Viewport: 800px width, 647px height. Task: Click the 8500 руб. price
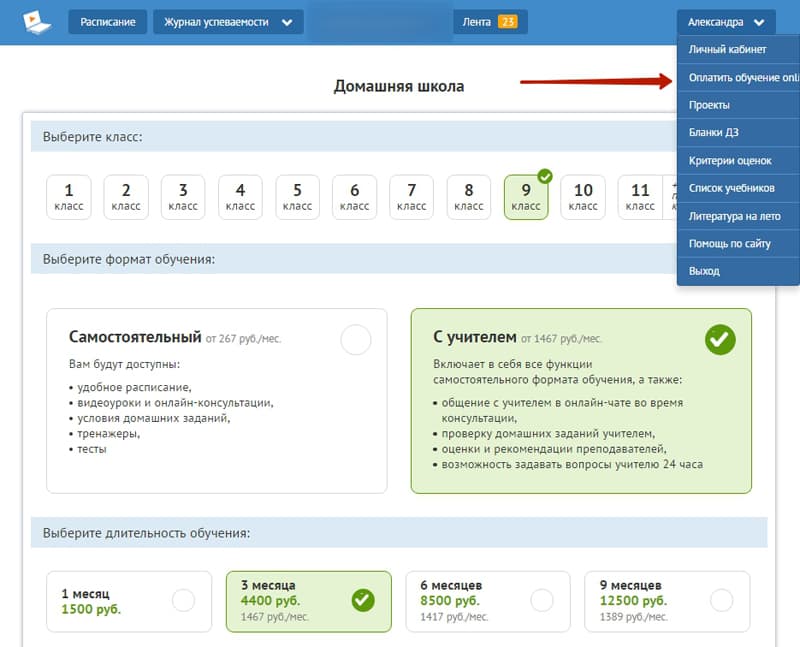pos(450,601)
